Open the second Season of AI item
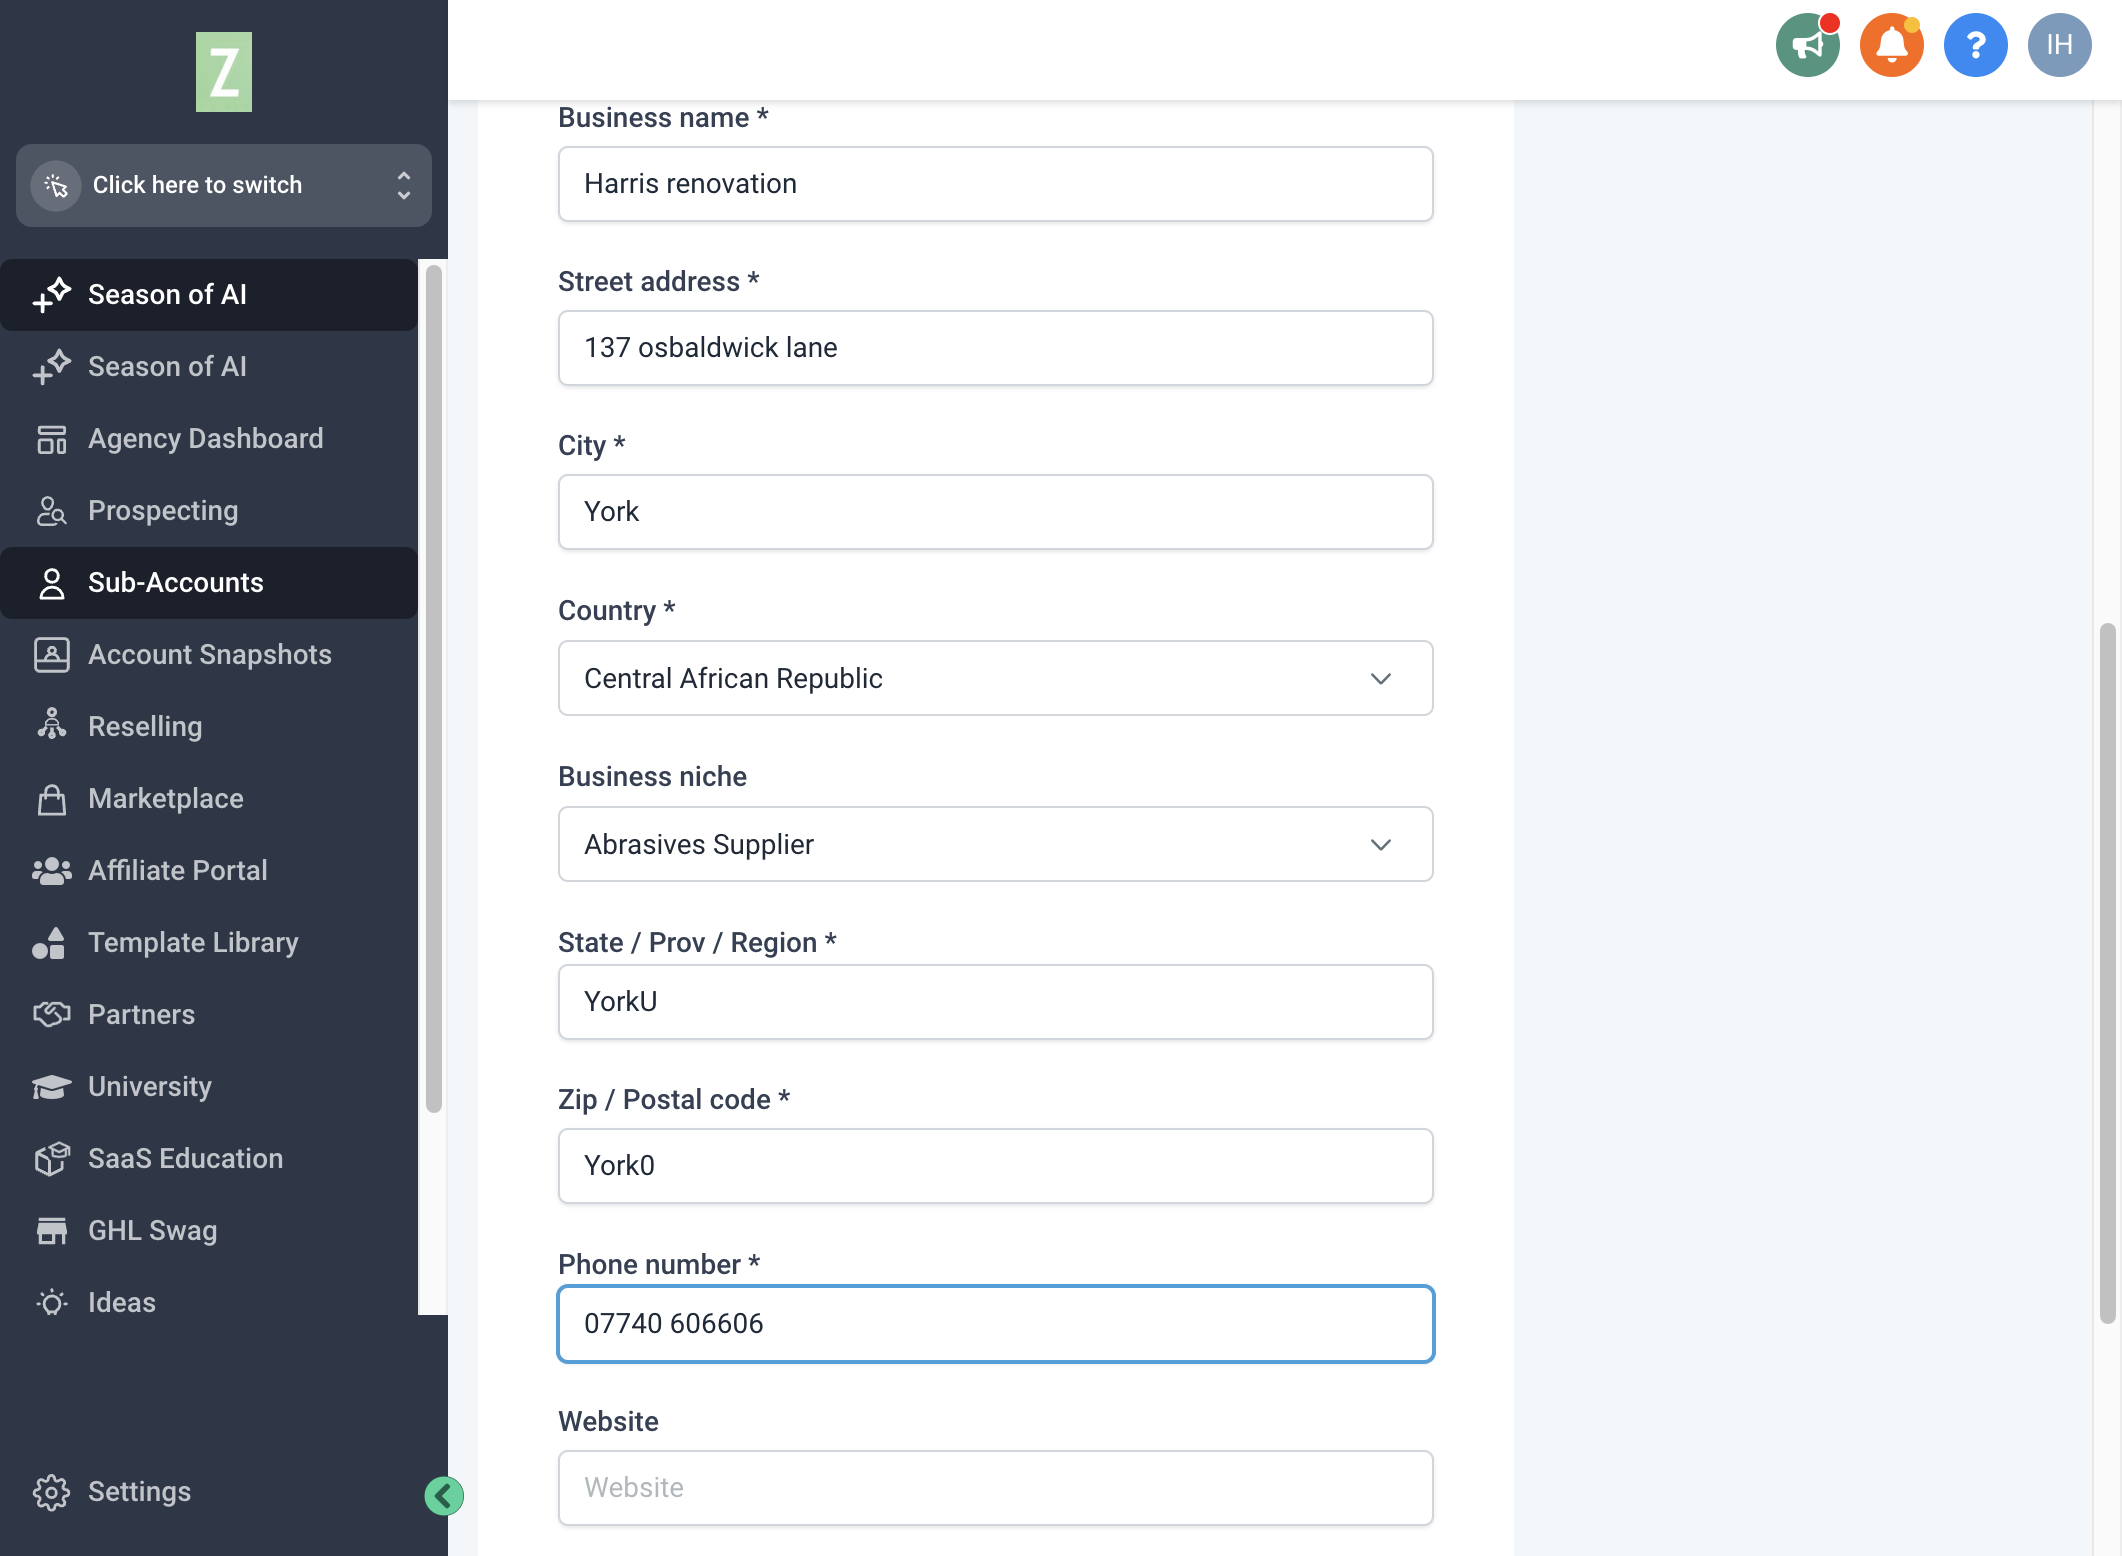Viewport: 2122px width, 1556px height. 209,367
